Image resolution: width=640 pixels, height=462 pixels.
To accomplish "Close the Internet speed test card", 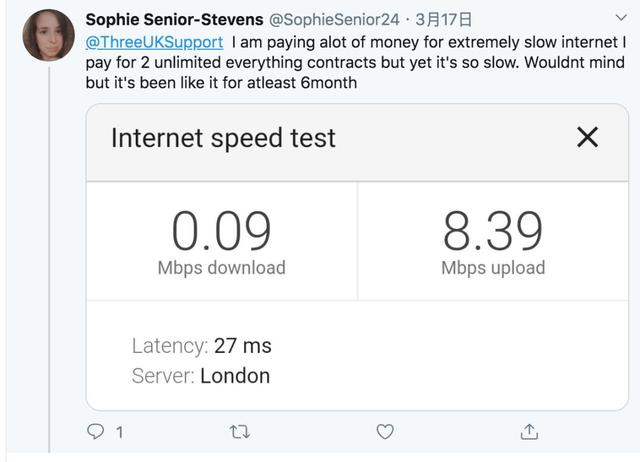I will (x=588, y=137).
